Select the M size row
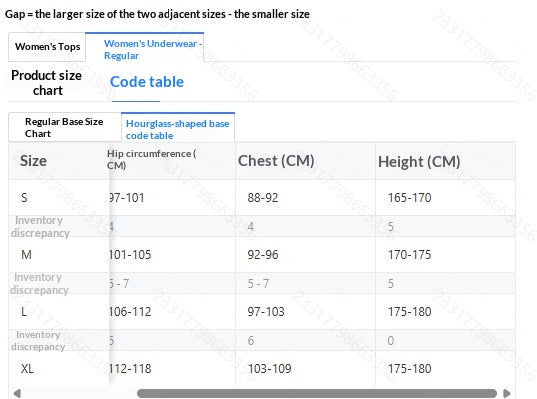Image resolution: width=537 pixels, height=399 pixels. point(262,255)
